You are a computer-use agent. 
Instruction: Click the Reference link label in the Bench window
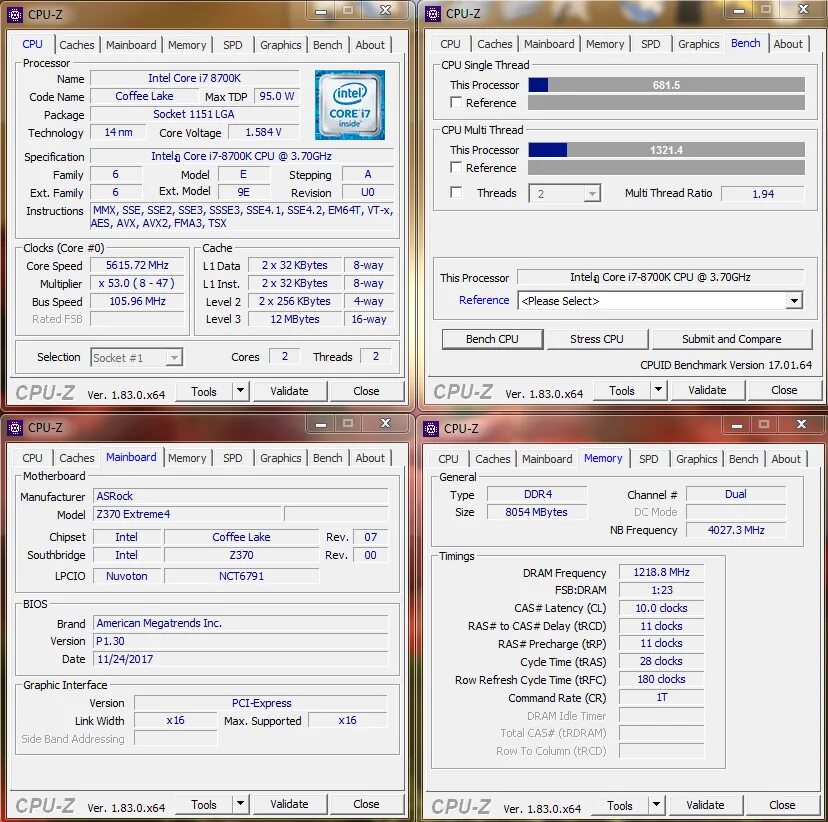(484, 300)
